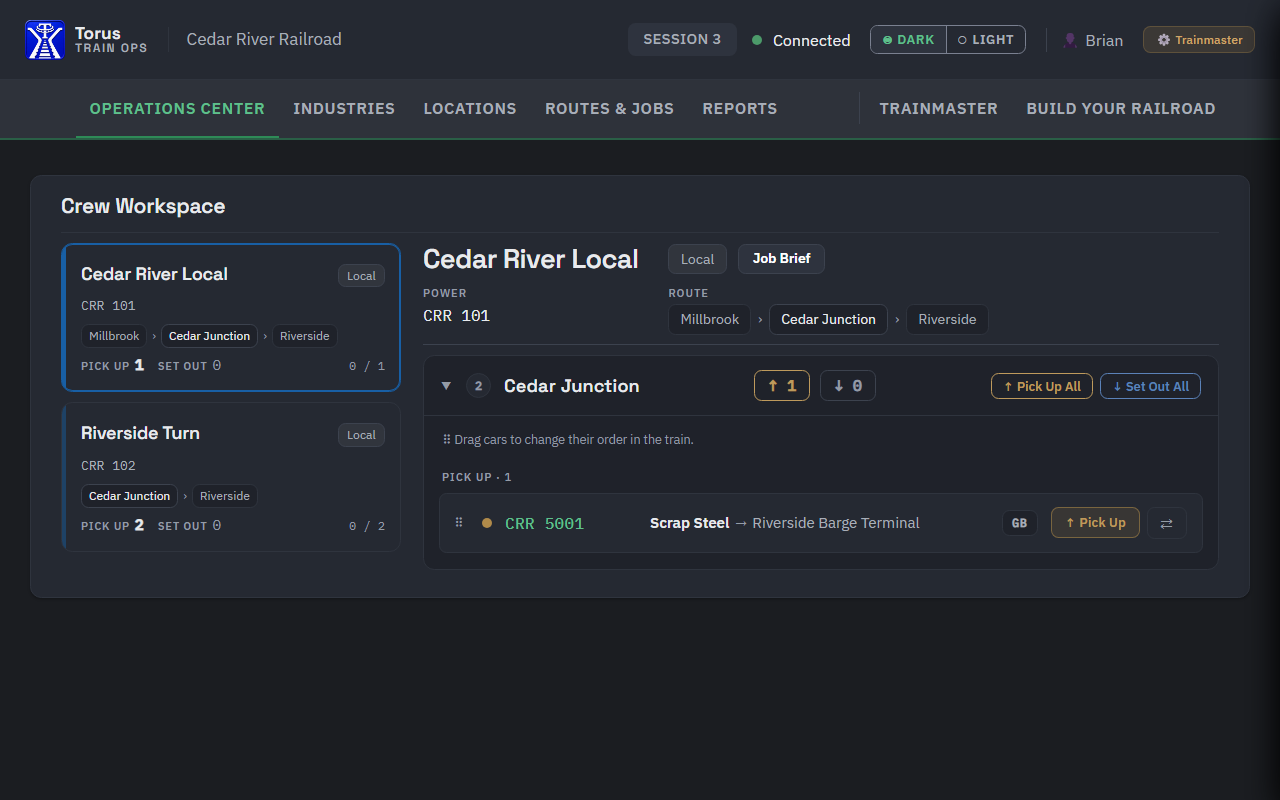Click the amber status dot on CRR 5001
1280x800 pixels.
(487, 523)
